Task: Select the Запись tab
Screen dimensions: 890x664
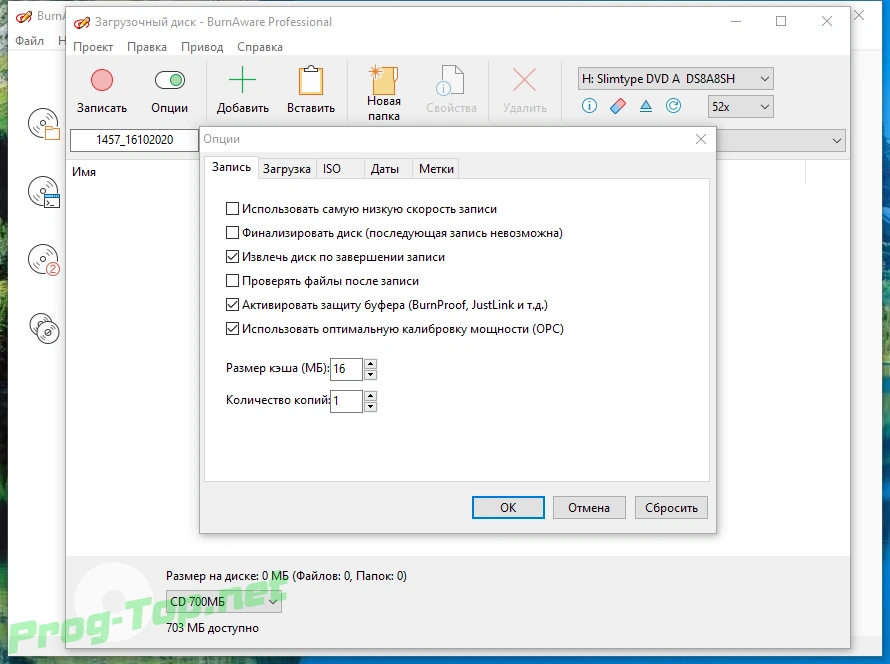Action: 231,167
